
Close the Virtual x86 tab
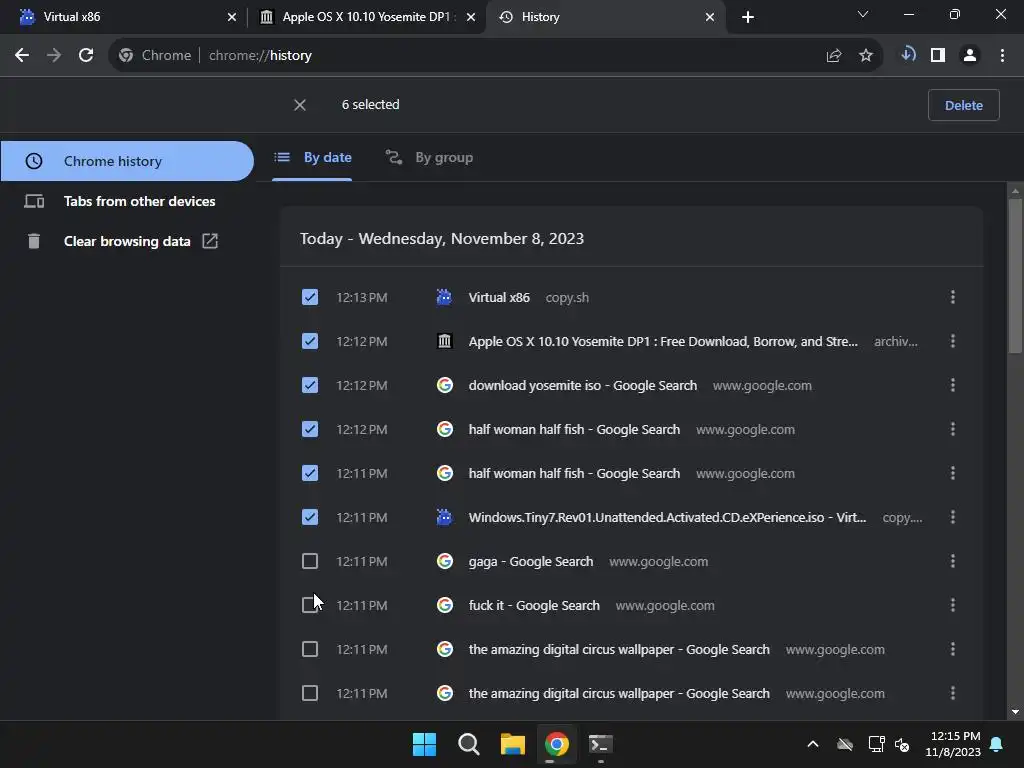(232, 17)
